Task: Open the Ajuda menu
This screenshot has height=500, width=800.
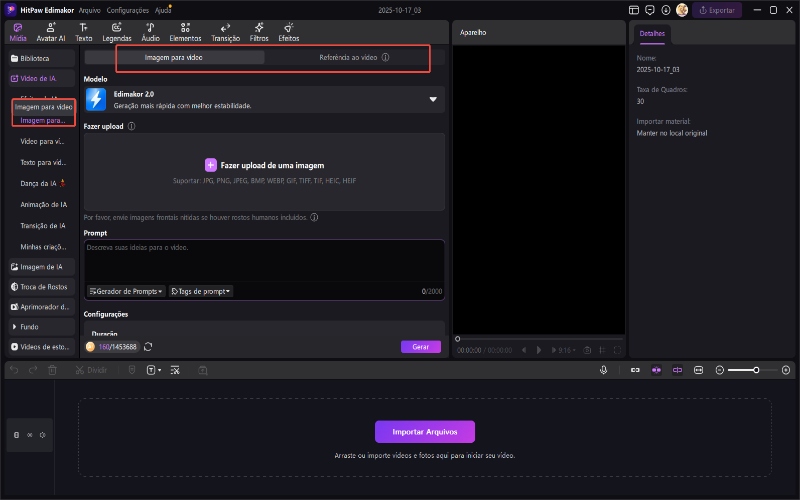Action: click(163, 10)
